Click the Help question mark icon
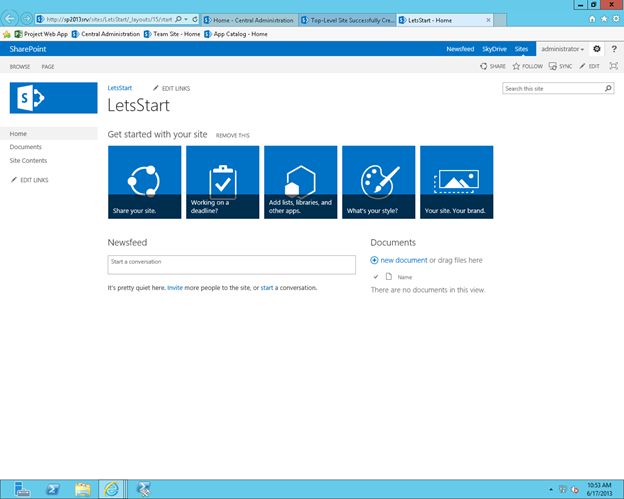 614,49
